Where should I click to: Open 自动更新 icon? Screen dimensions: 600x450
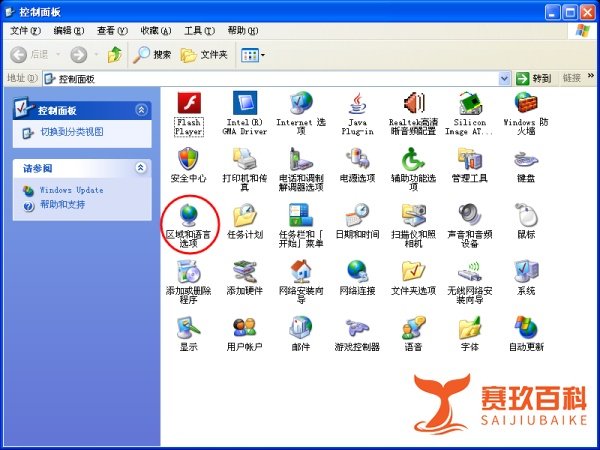click(x=526, y=334)
